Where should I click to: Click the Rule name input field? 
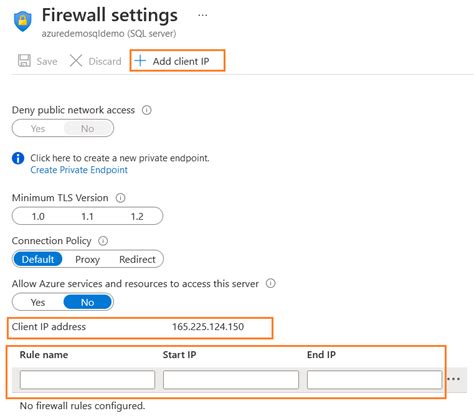(87, 380)
